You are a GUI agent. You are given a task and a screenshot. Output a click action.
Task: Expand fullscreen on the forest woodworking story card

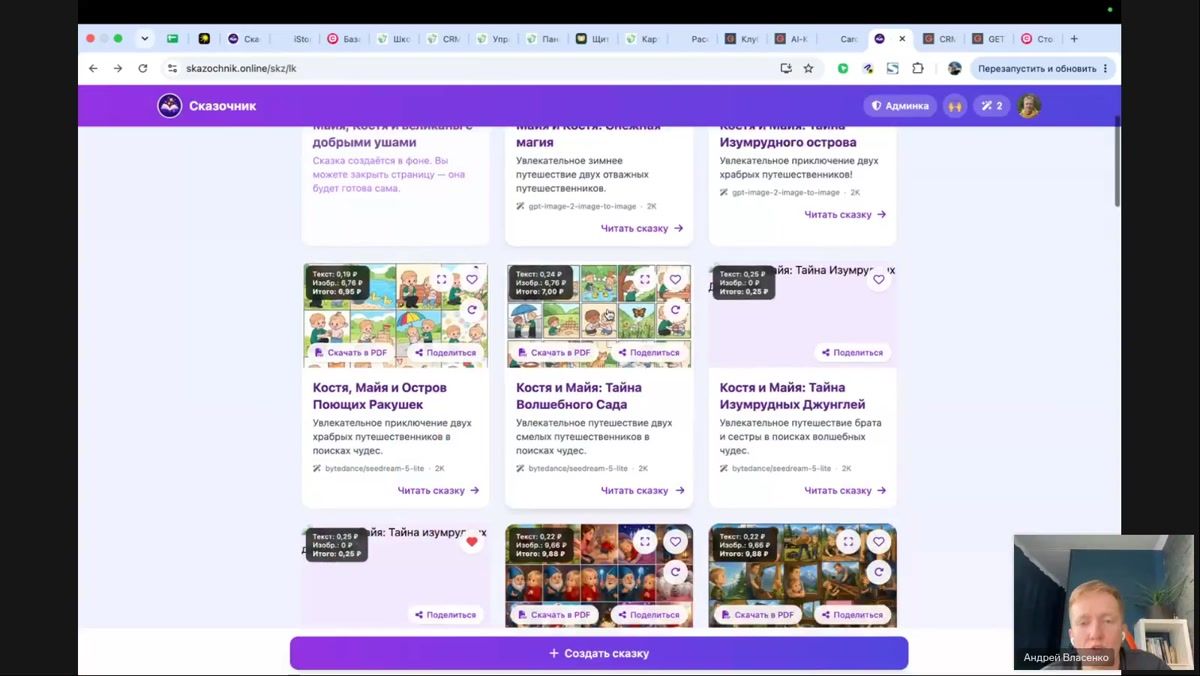849,542
